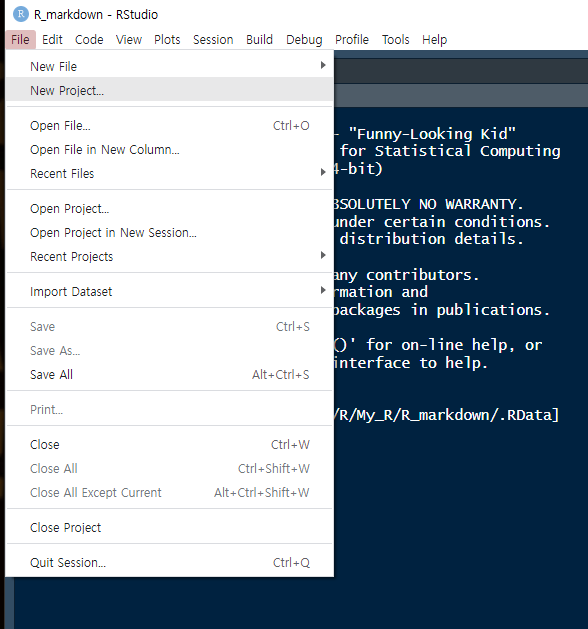Open the Debug menu
This screenshot has width=588, height=629.
(x=304, y=40)
